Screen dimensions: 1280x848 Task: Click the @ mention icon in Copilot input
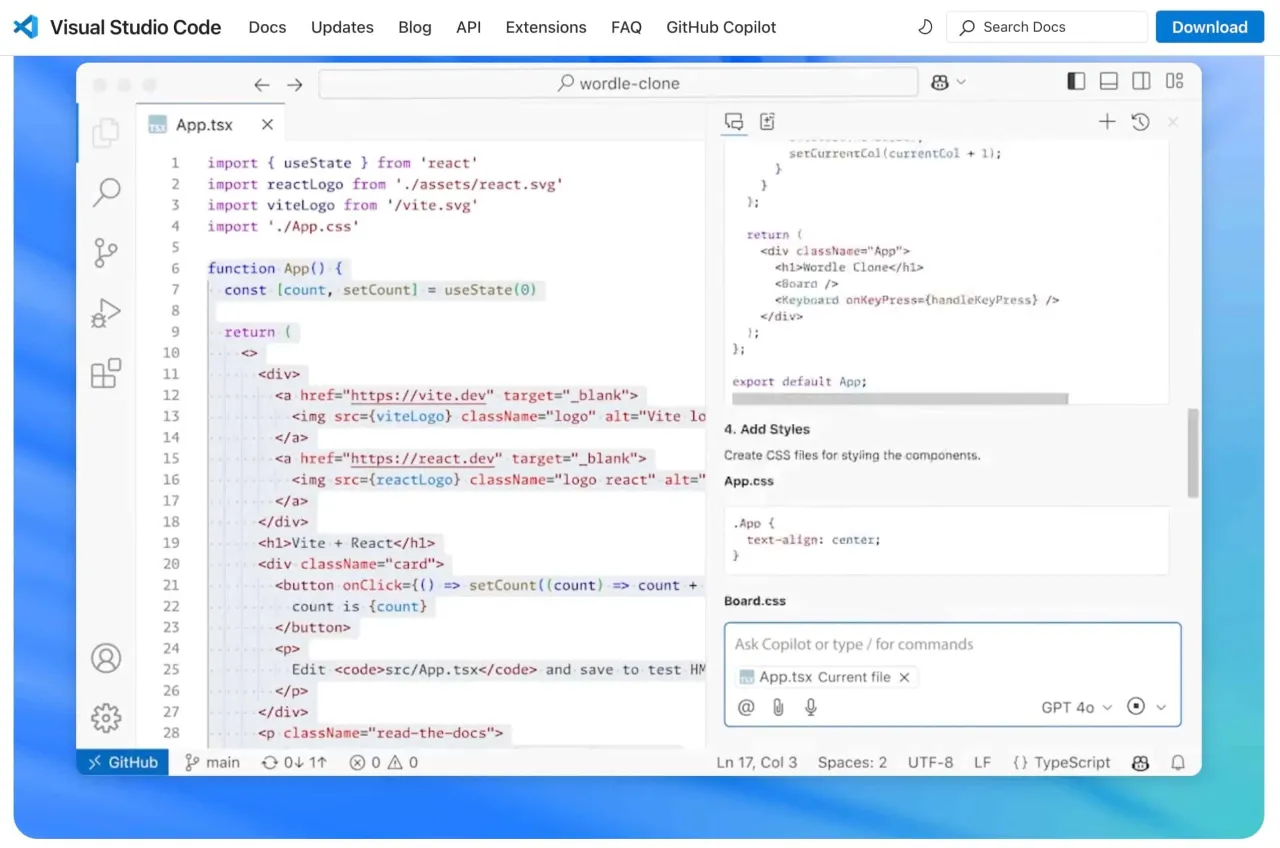tap(745, 707)
